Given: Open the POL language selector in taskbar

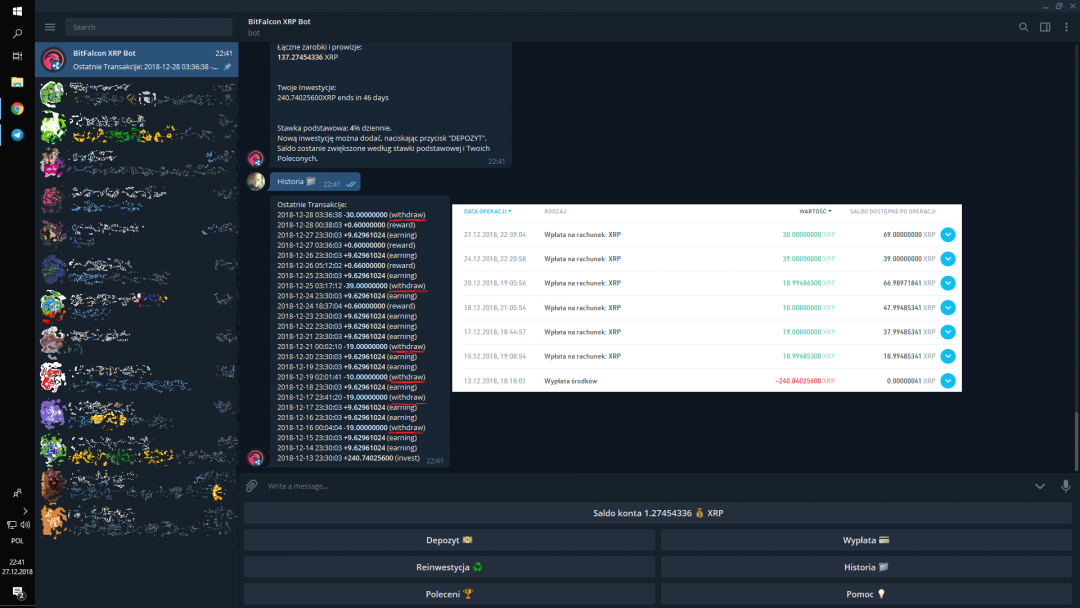Looking at the screenshot, I should (x=17, y=540).
